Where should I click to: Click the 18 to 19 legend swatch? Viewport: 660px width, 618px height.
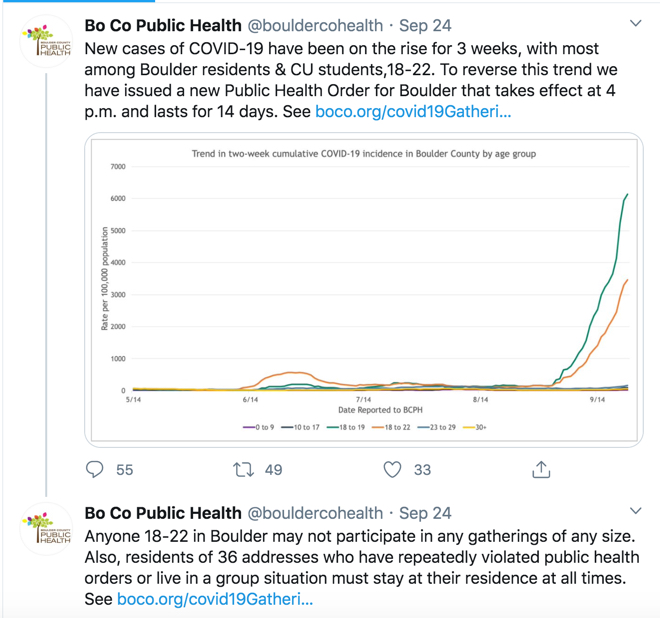(333, 427)
